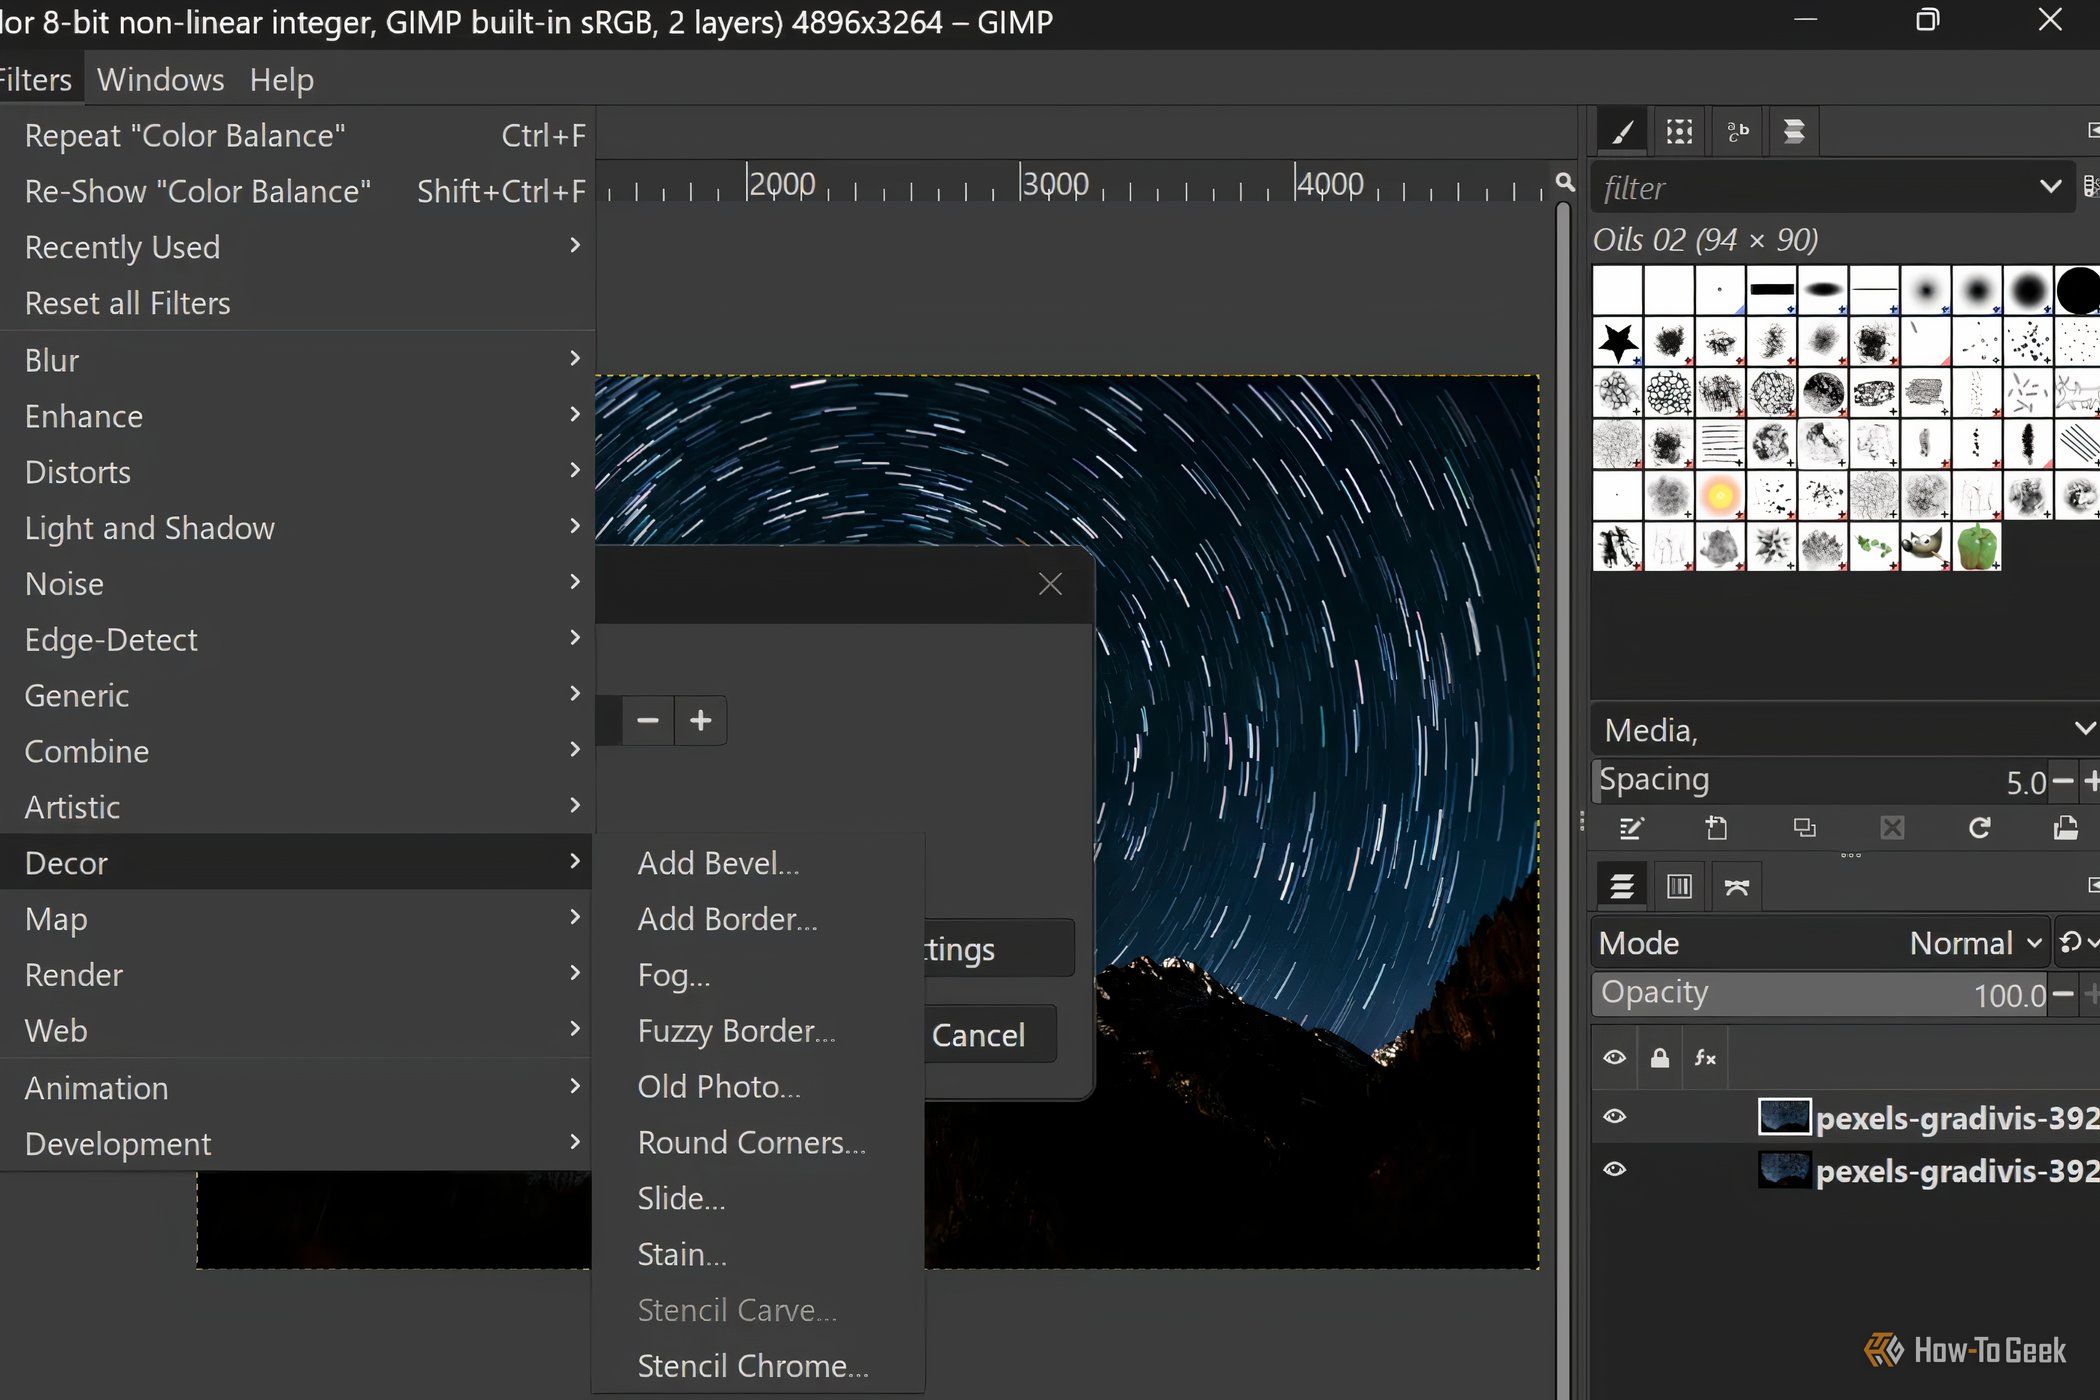
Task: Click Open brush as image icon
Action: point(2066,828)
